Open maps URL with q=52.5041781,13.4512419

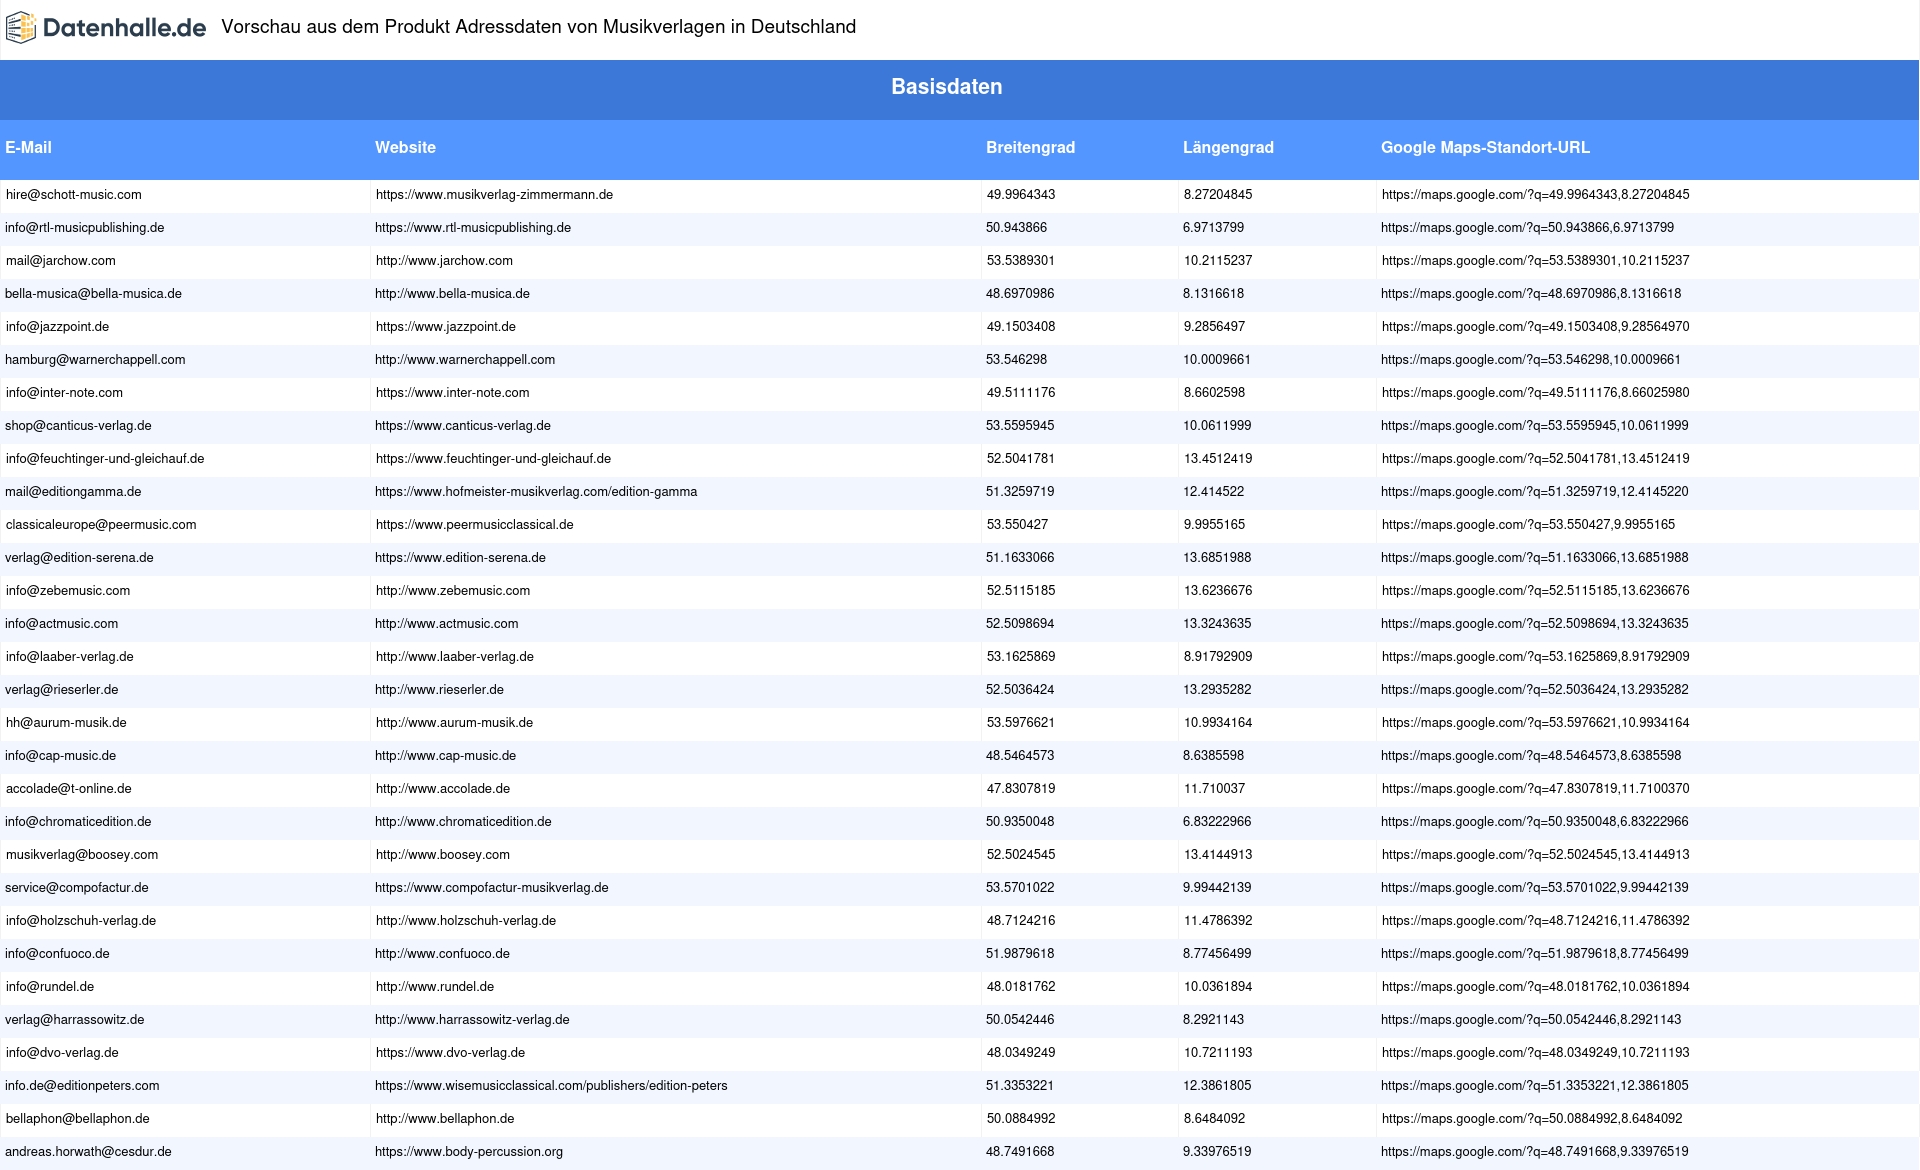click(1536, 459)
